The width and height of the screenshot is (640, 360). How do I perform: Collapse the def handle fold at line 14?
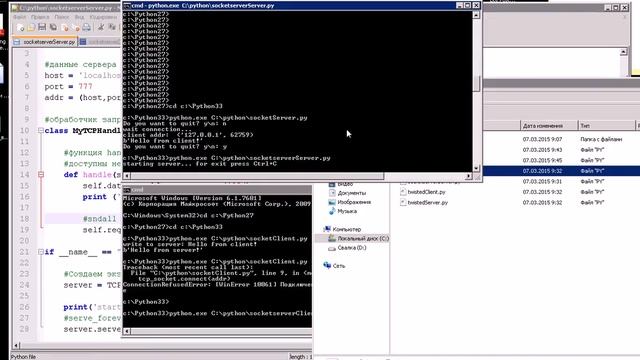41,175
